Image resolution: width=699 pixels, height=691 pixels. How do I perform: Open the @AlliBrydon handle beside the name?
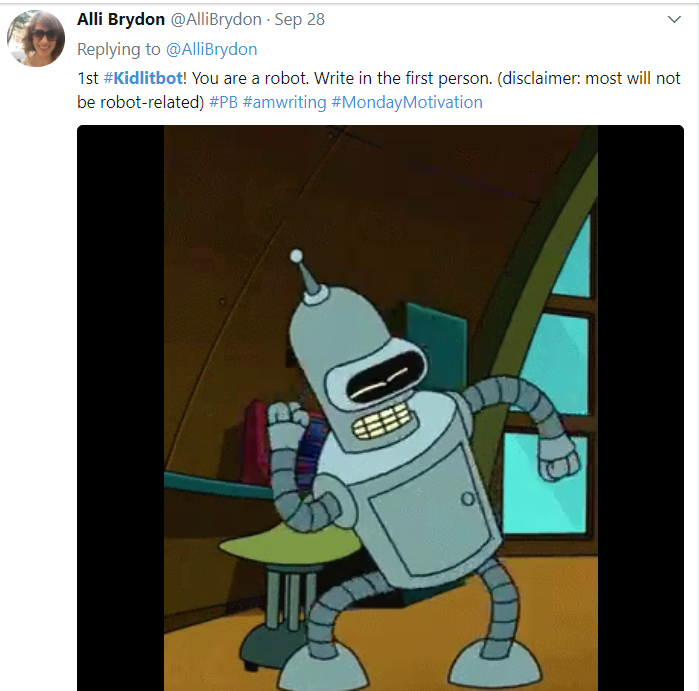click(x=216, y=20)
